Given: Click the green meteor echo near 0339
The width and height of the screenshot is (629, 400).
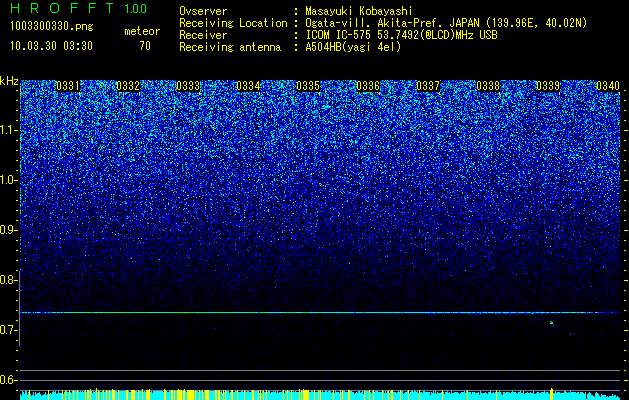Looking at the screenshot, I should pos(552,323).
